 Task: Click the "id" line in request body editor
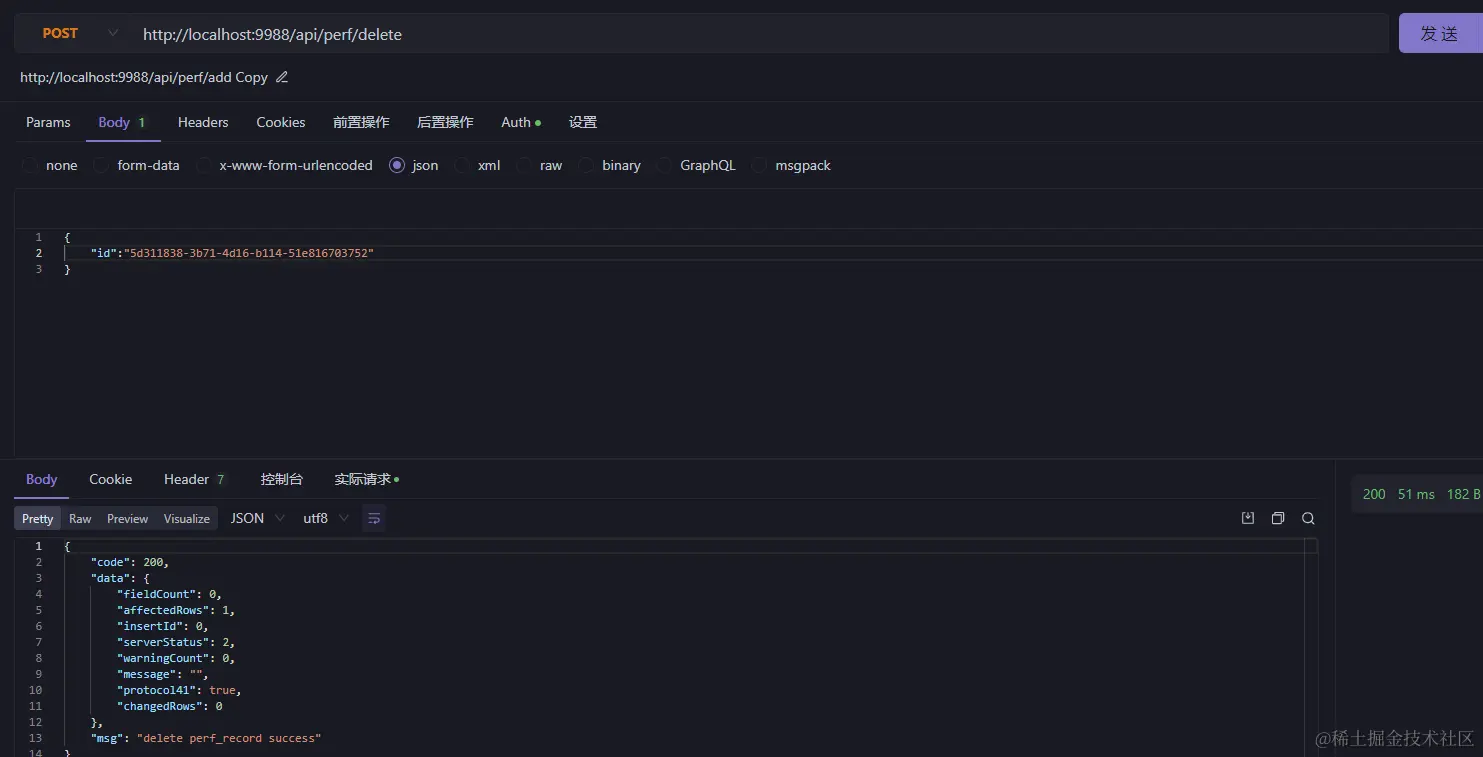click(232, 253)
